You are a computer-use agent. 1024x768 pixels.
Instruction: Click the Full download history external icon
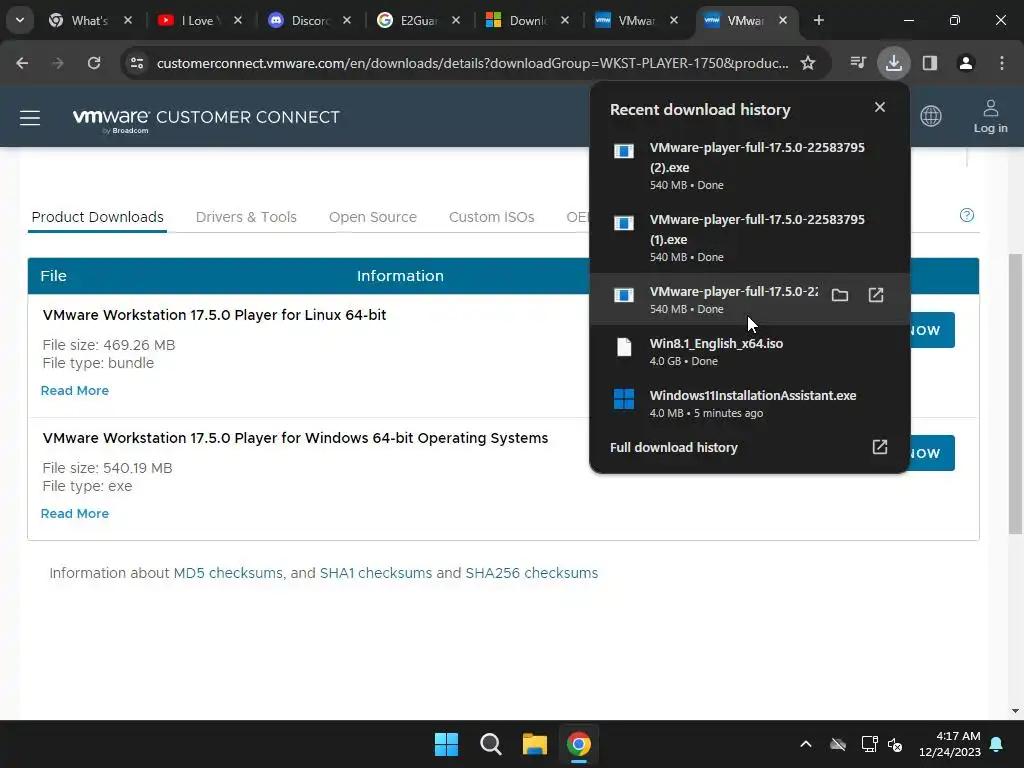coord(880,447)
